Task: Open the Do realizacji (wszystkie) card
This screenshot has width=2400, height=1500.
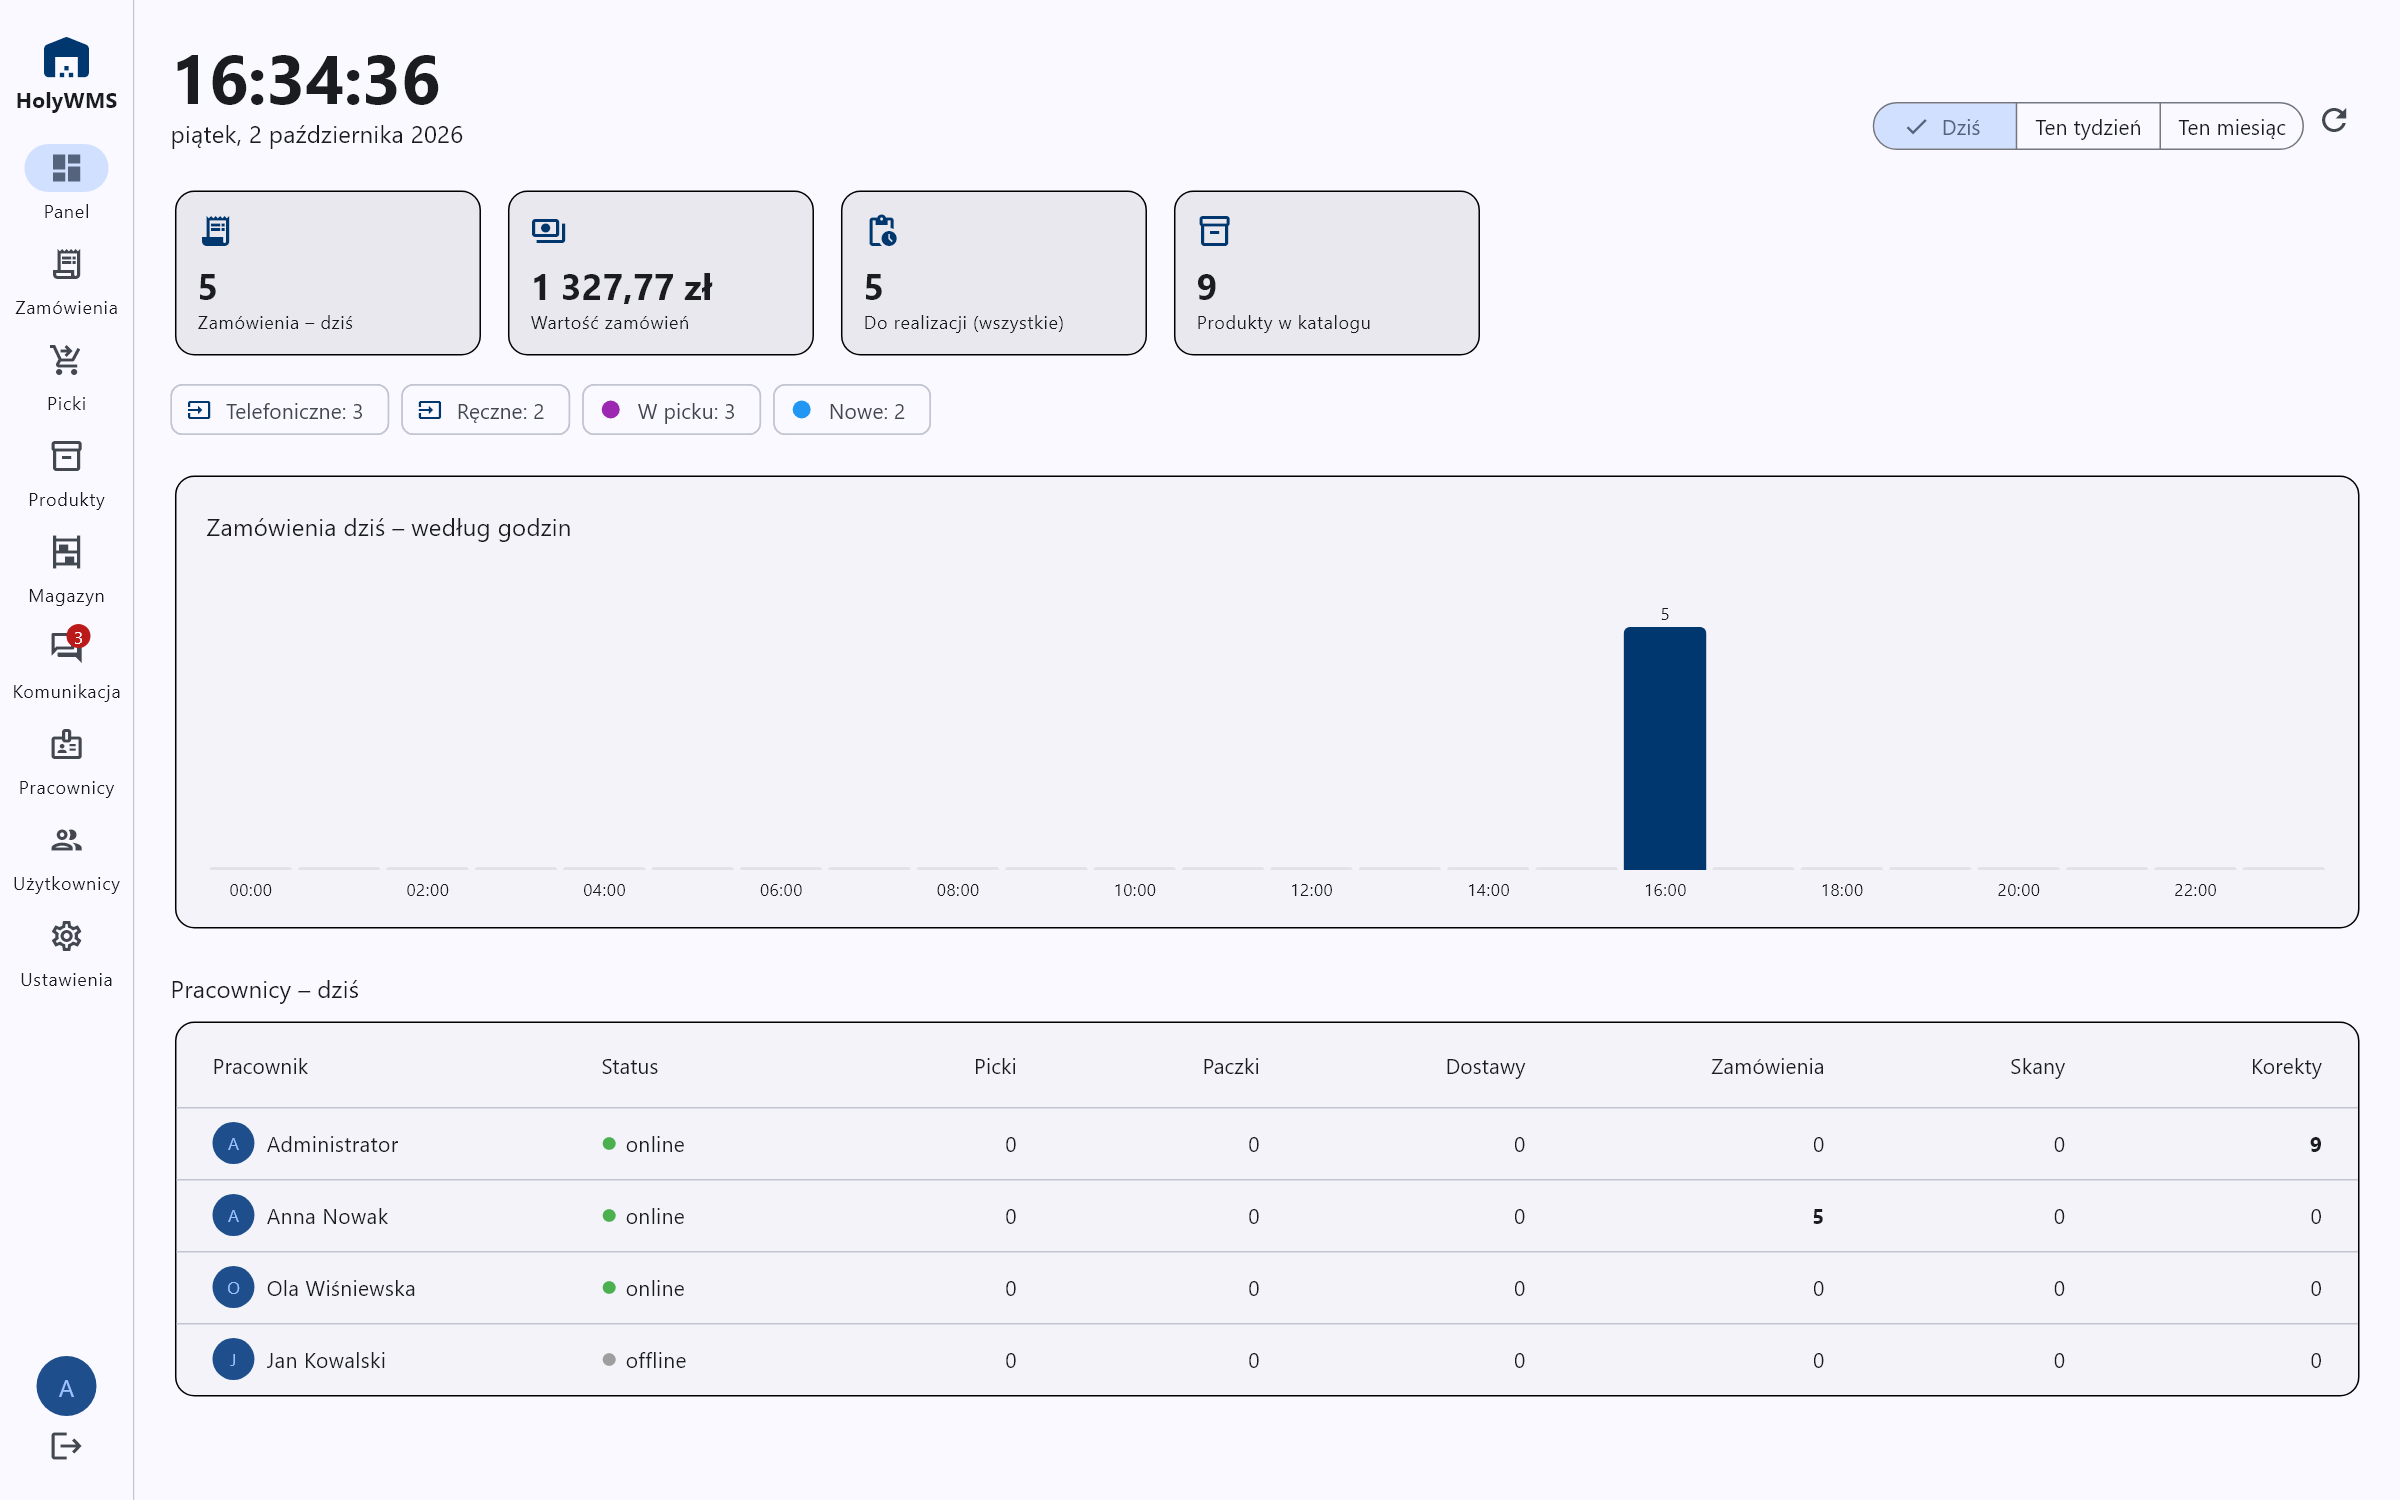Action: [x=994, y=273]
